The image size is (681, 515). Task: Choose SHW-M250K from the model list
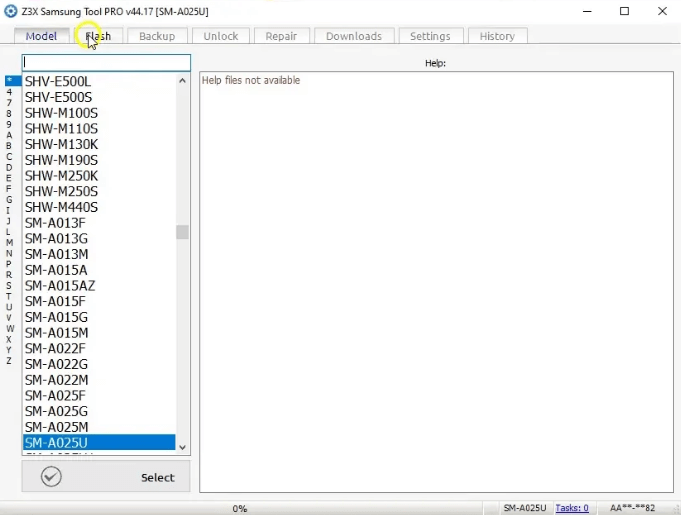[61, 176]
